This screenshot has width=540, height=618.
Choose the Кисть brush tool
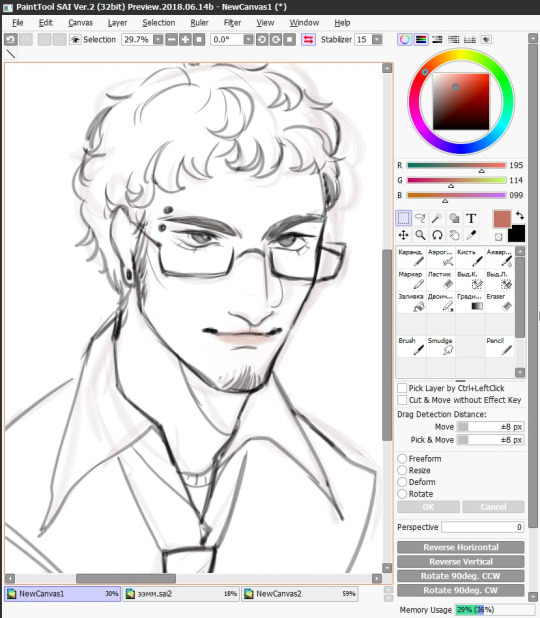[x=470, y=257]
